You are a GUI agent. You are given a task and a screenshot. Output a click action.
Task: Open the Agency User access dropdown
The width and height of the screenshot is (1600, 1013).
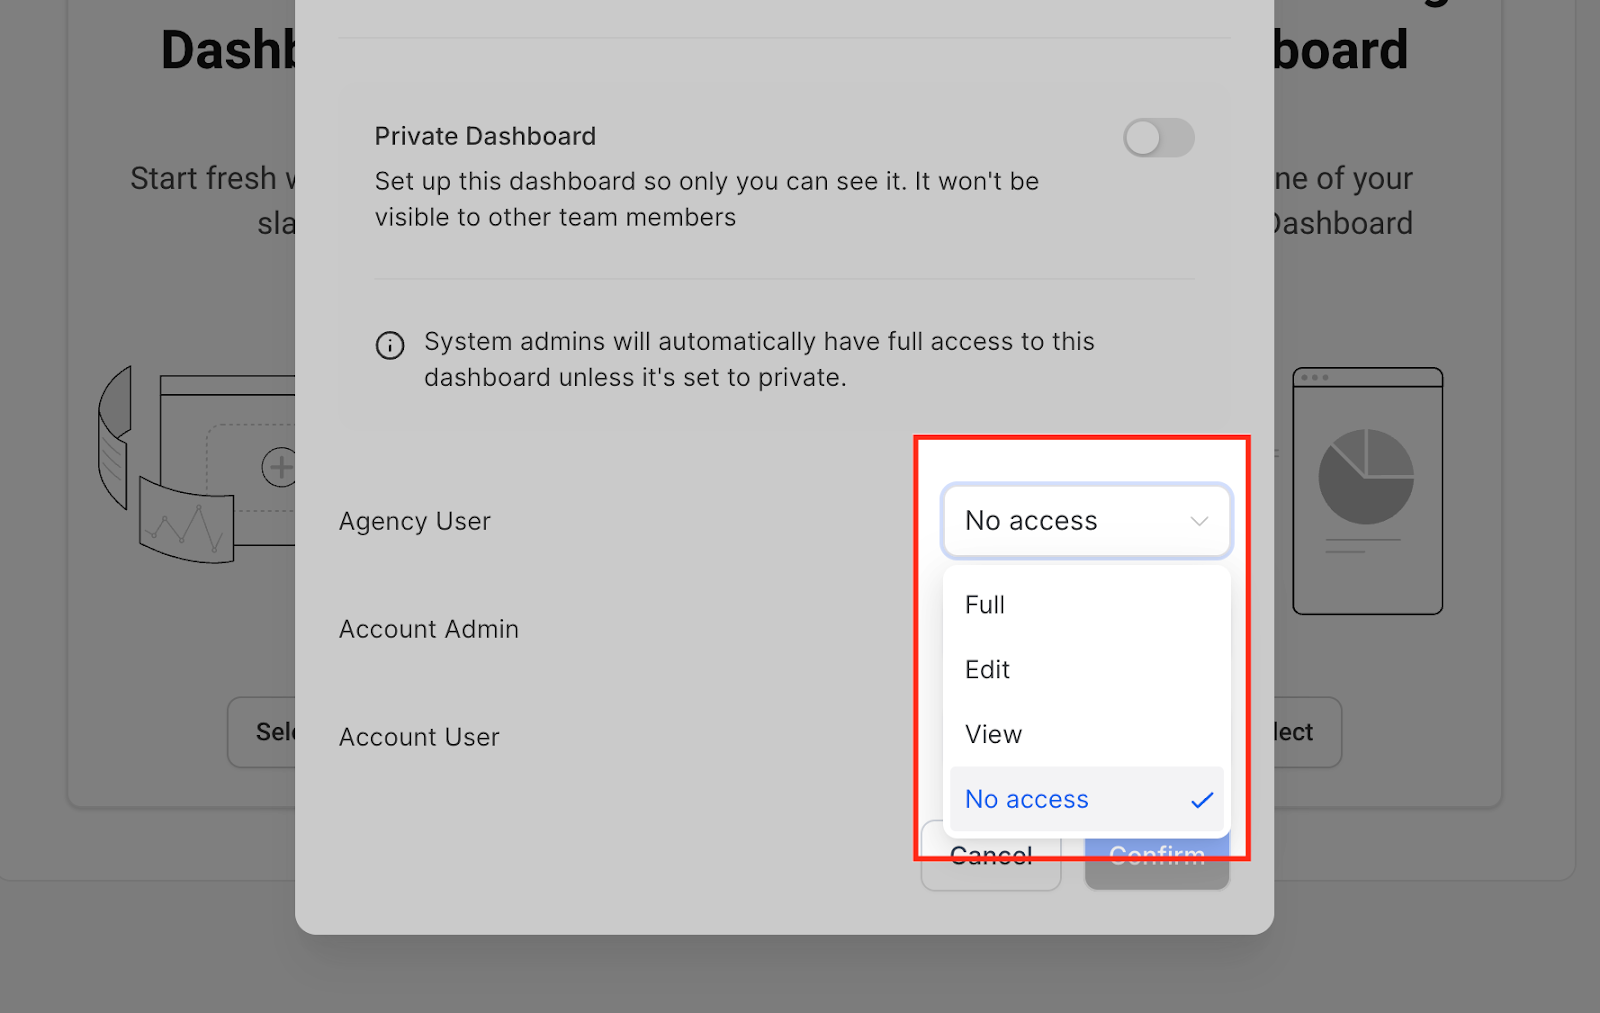click(x=1085, y=521)
